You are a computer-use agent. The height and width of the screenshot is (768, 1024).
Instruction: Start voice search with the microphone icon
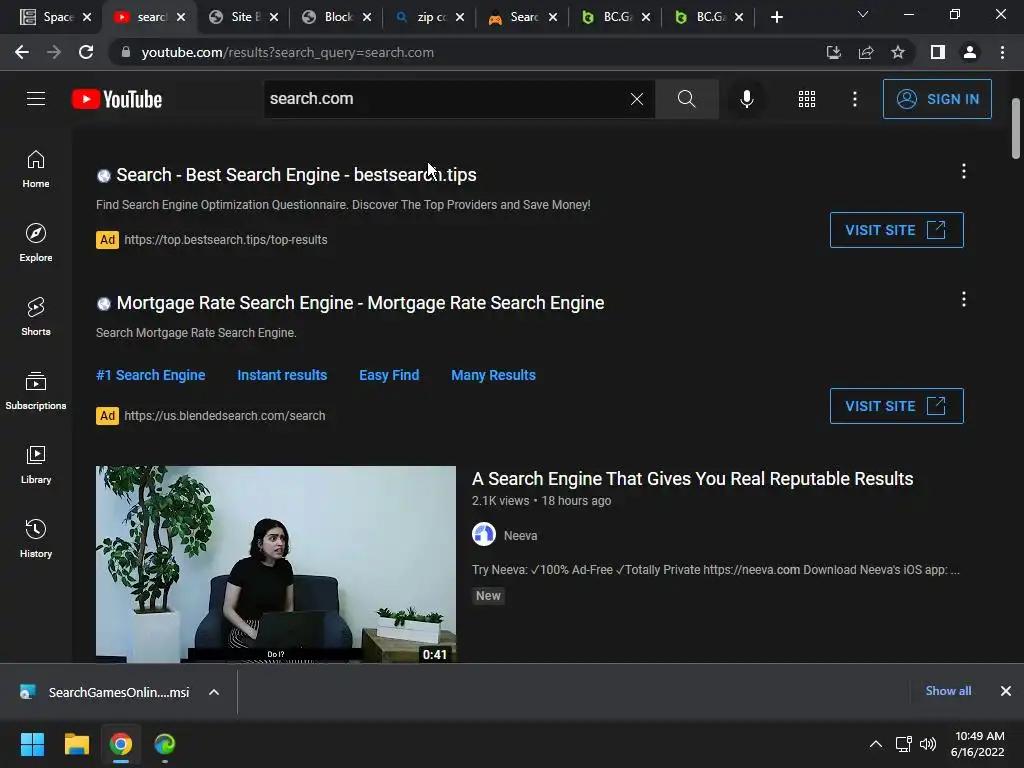[746, 99]
